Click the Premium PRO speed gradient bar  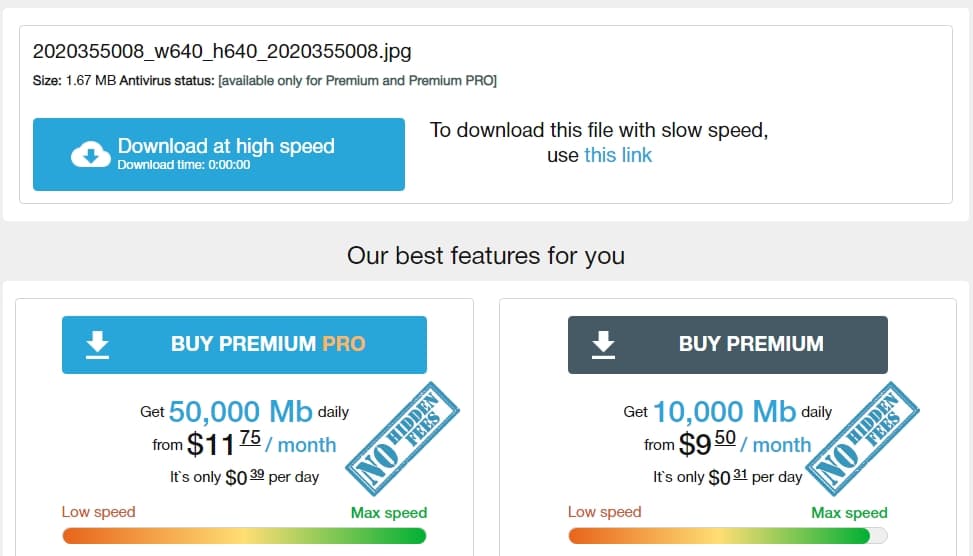(x=244, y=536)
